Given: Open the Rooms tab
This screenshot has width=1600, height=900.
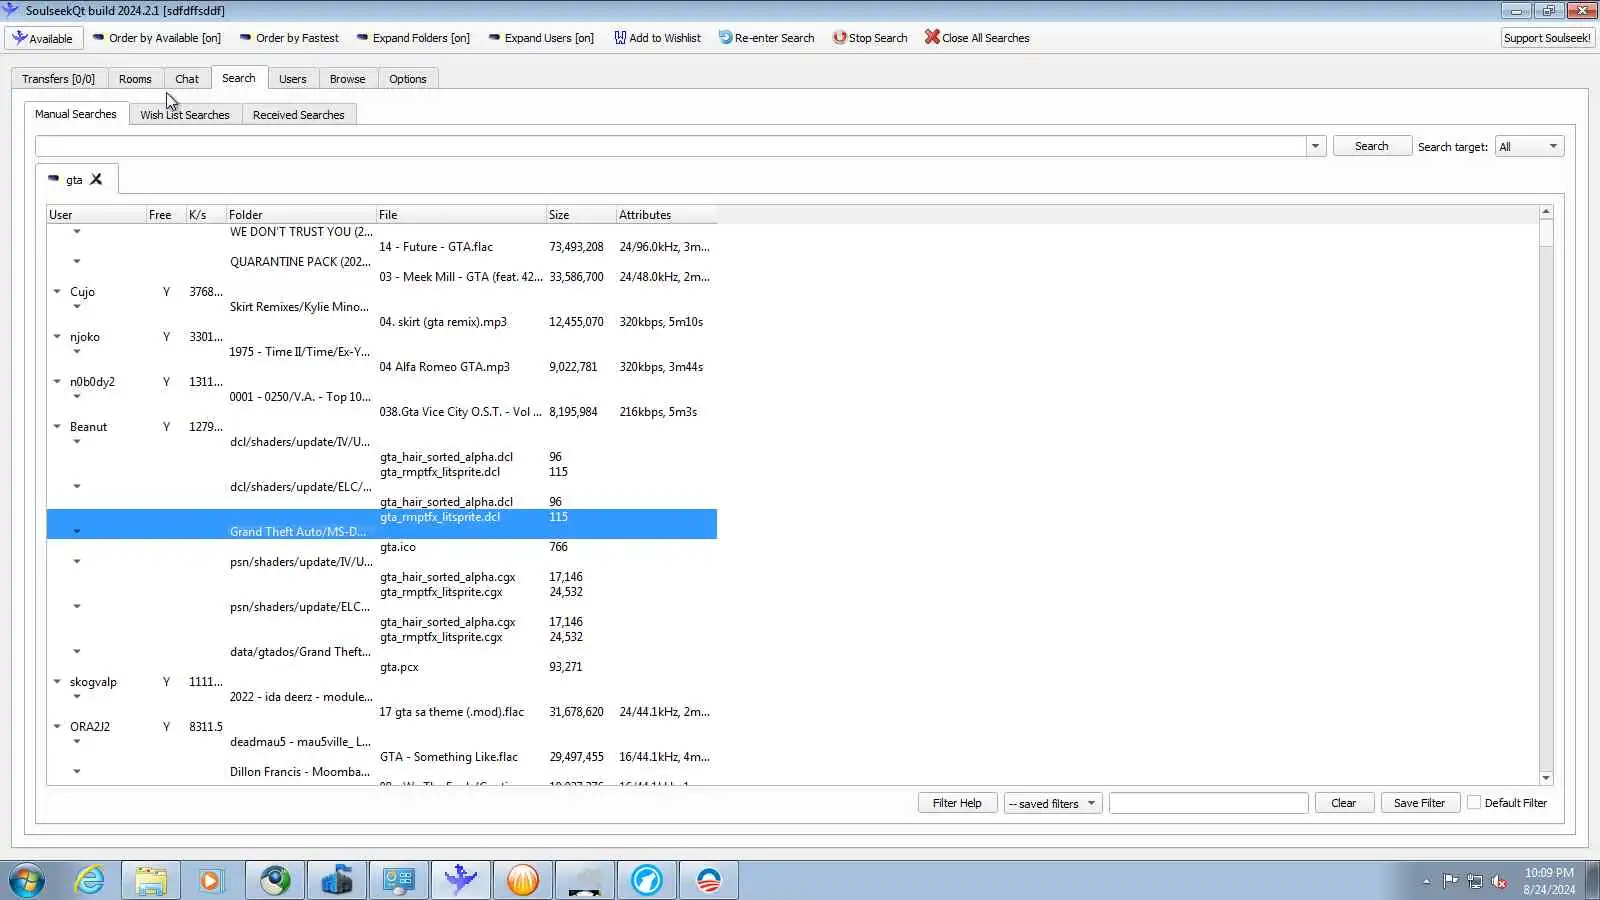Looking at the screenshot, I should 135,79.
